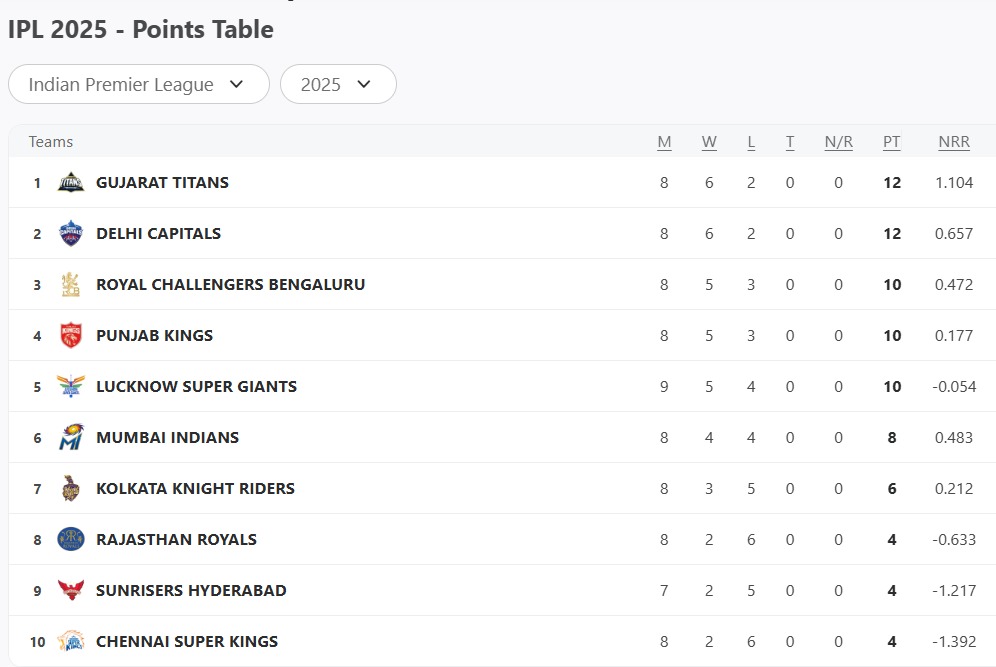Select Gujarat Titans NRR value 1.104
996x667 pixels.
pyautogui.click(x=954, y=182)
